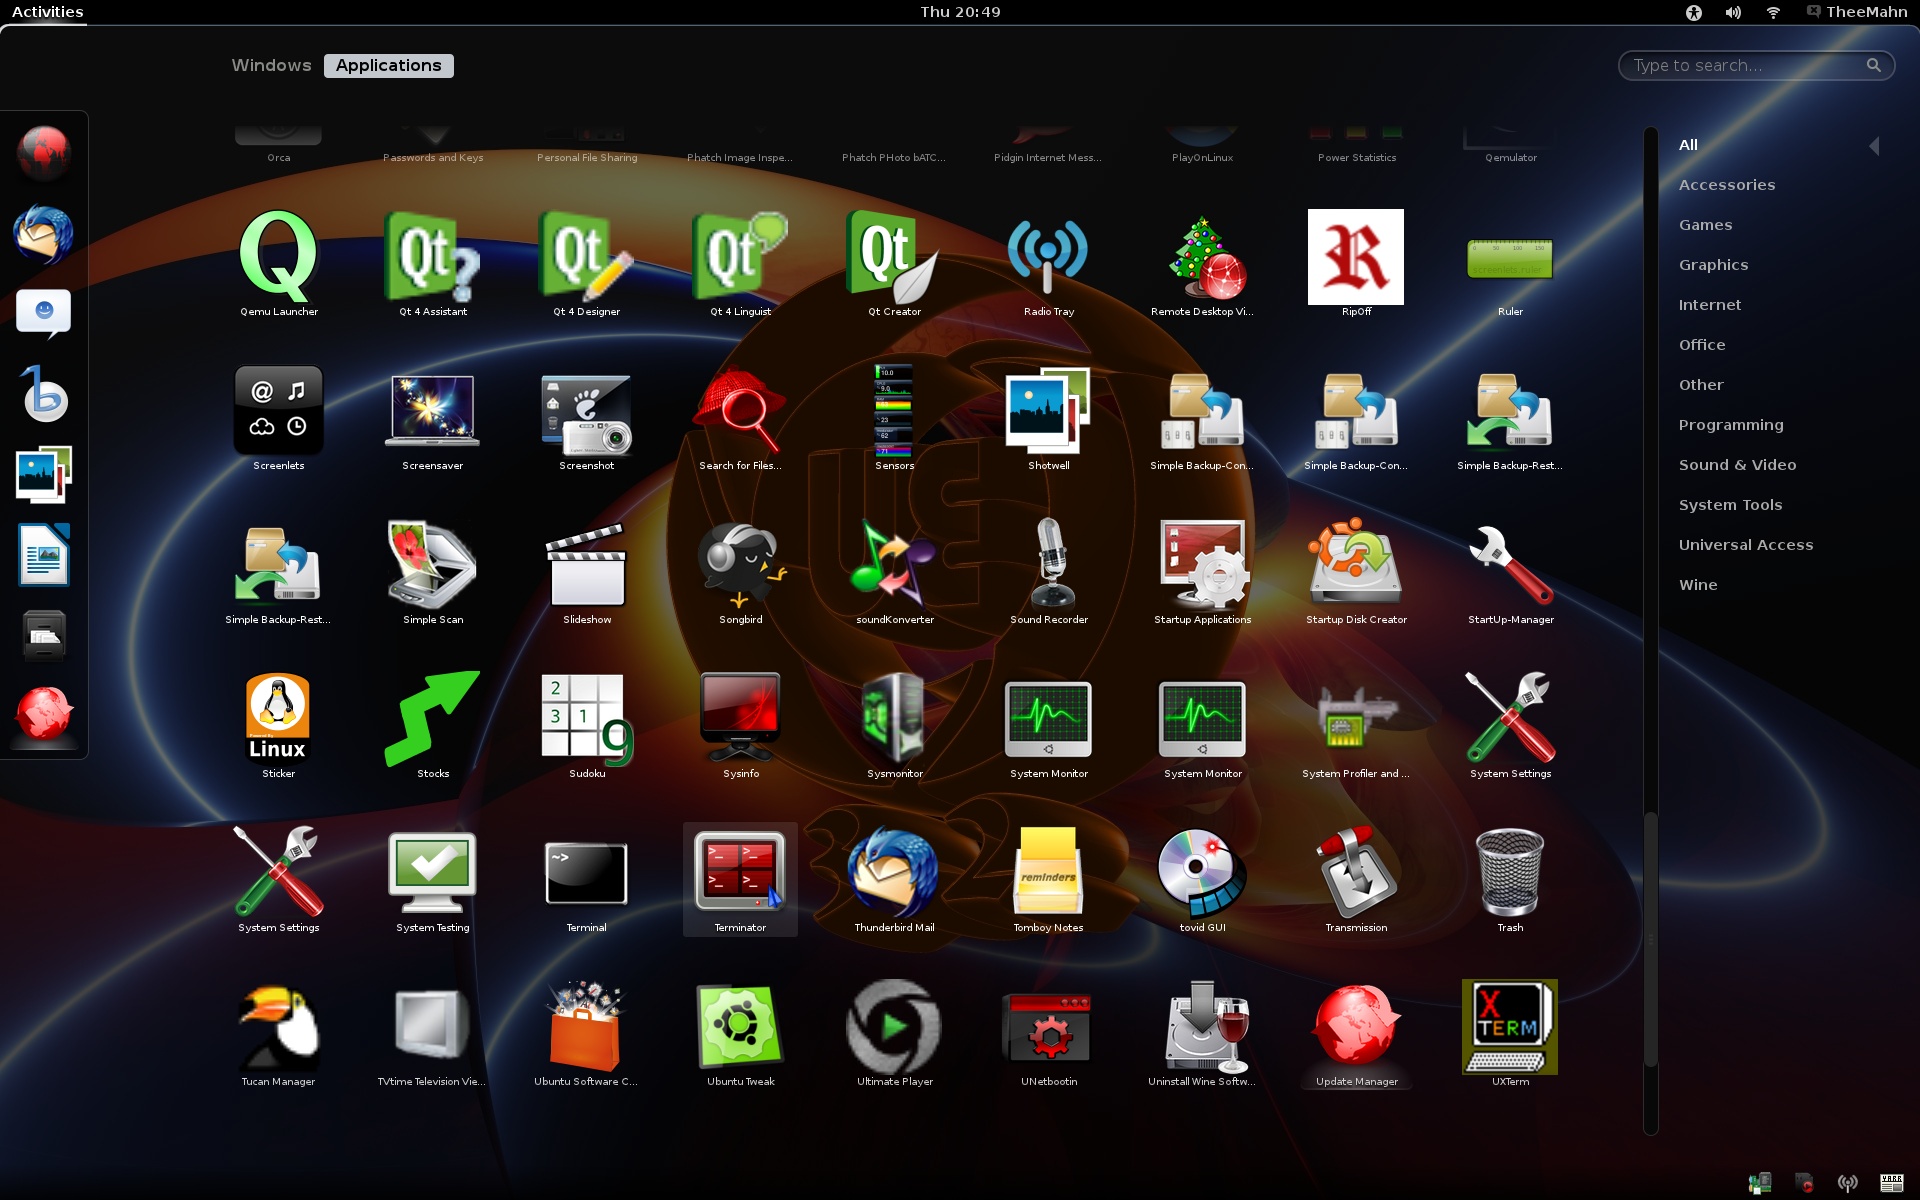
Task: Open Update Manager application icon
Action: pyautogui.click(x=1356, y=1027)
